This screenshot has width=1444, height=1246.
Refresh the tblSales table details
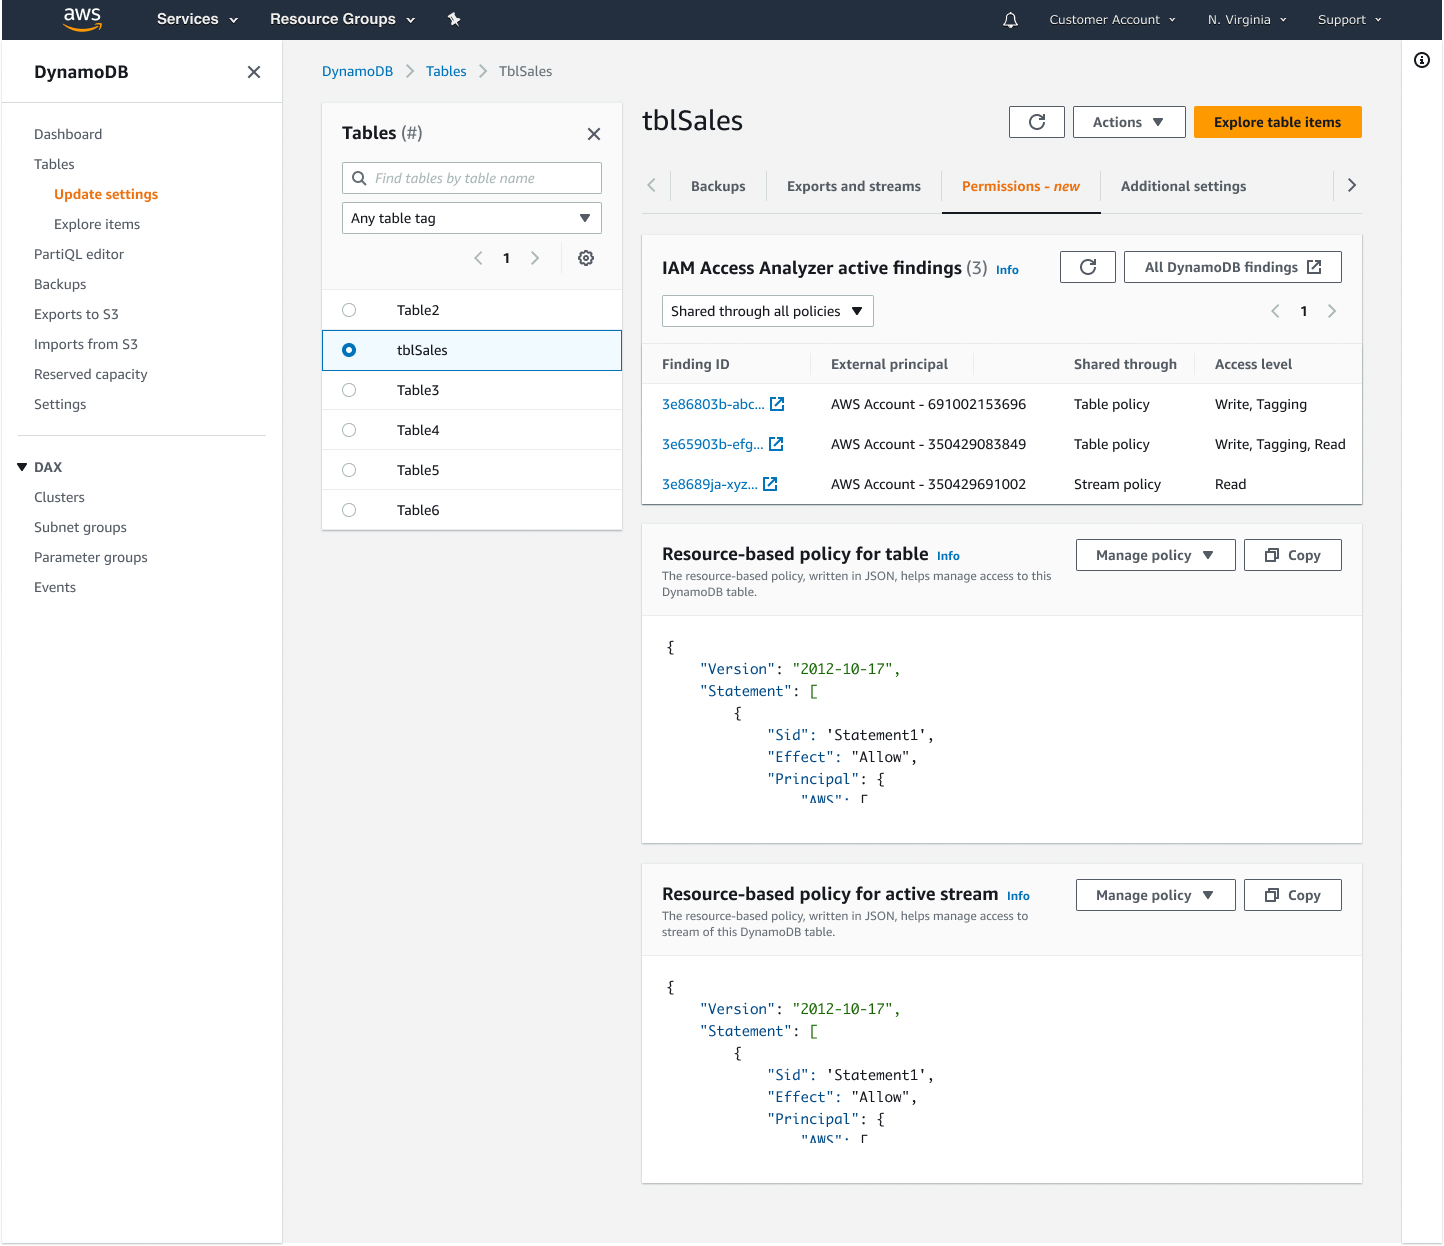[1036, 122]
